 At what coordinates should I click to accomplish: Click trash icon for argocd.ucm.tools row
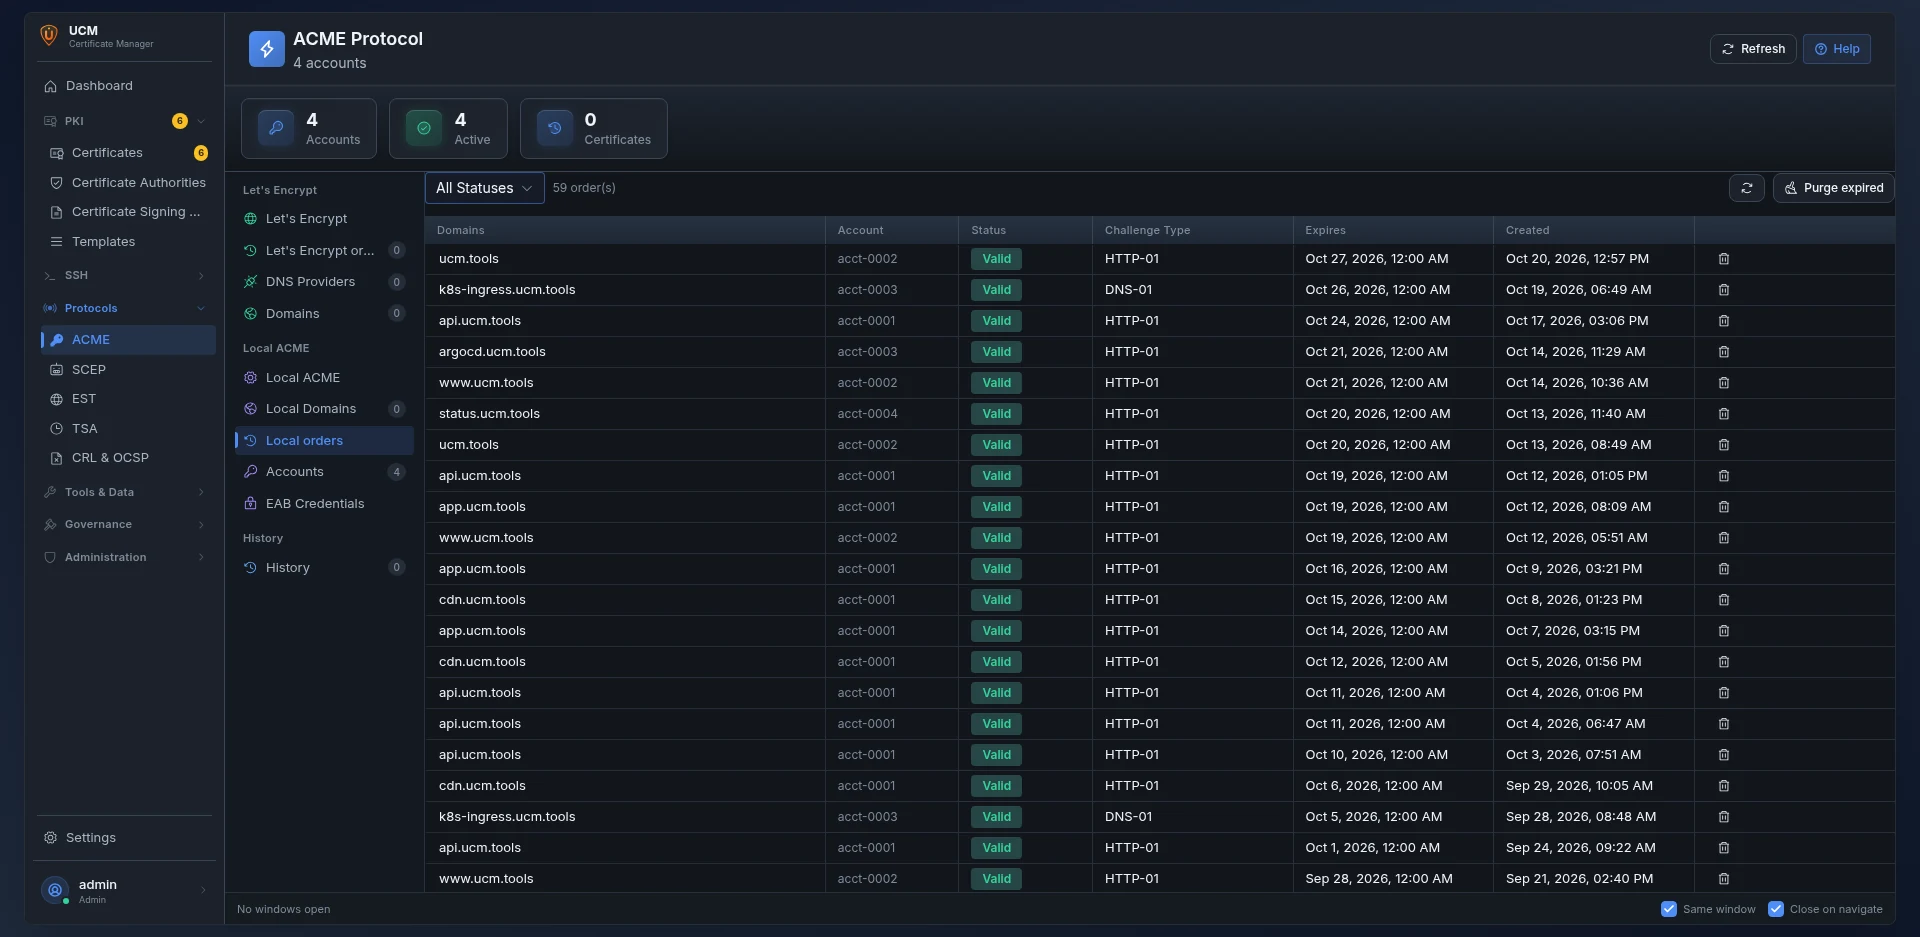(1723, 352)
